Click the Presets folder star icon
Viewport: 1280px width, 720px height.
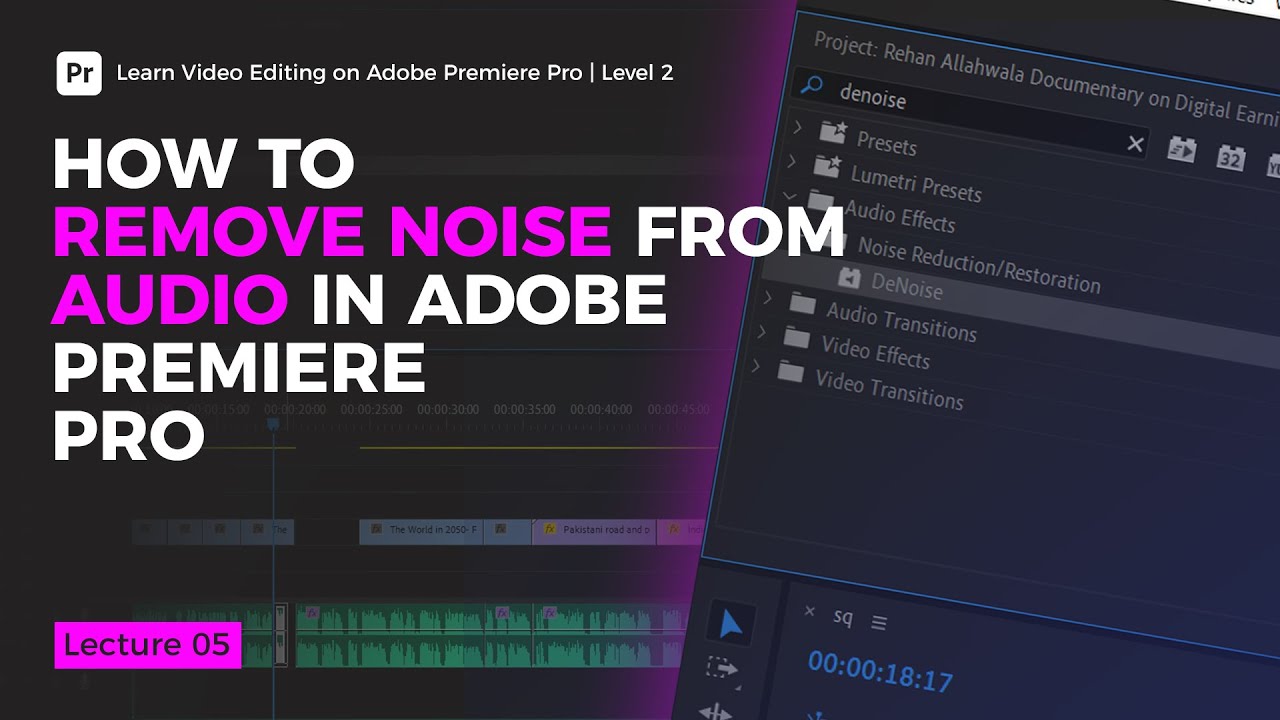point(832,131)
